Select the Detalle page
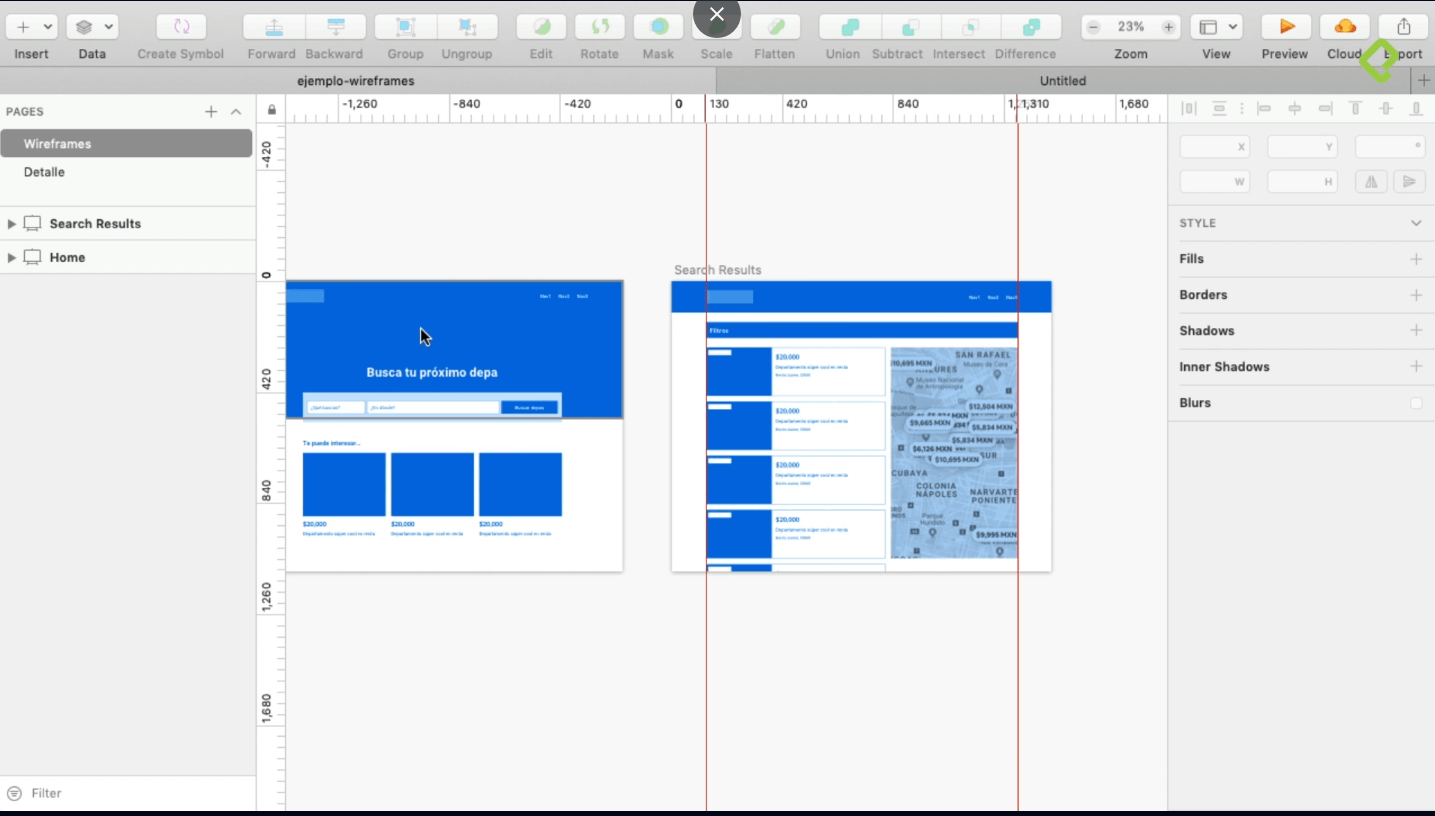Image resolution: width=1435 pixels, height=816 pixels. click(x=44, y=172)
